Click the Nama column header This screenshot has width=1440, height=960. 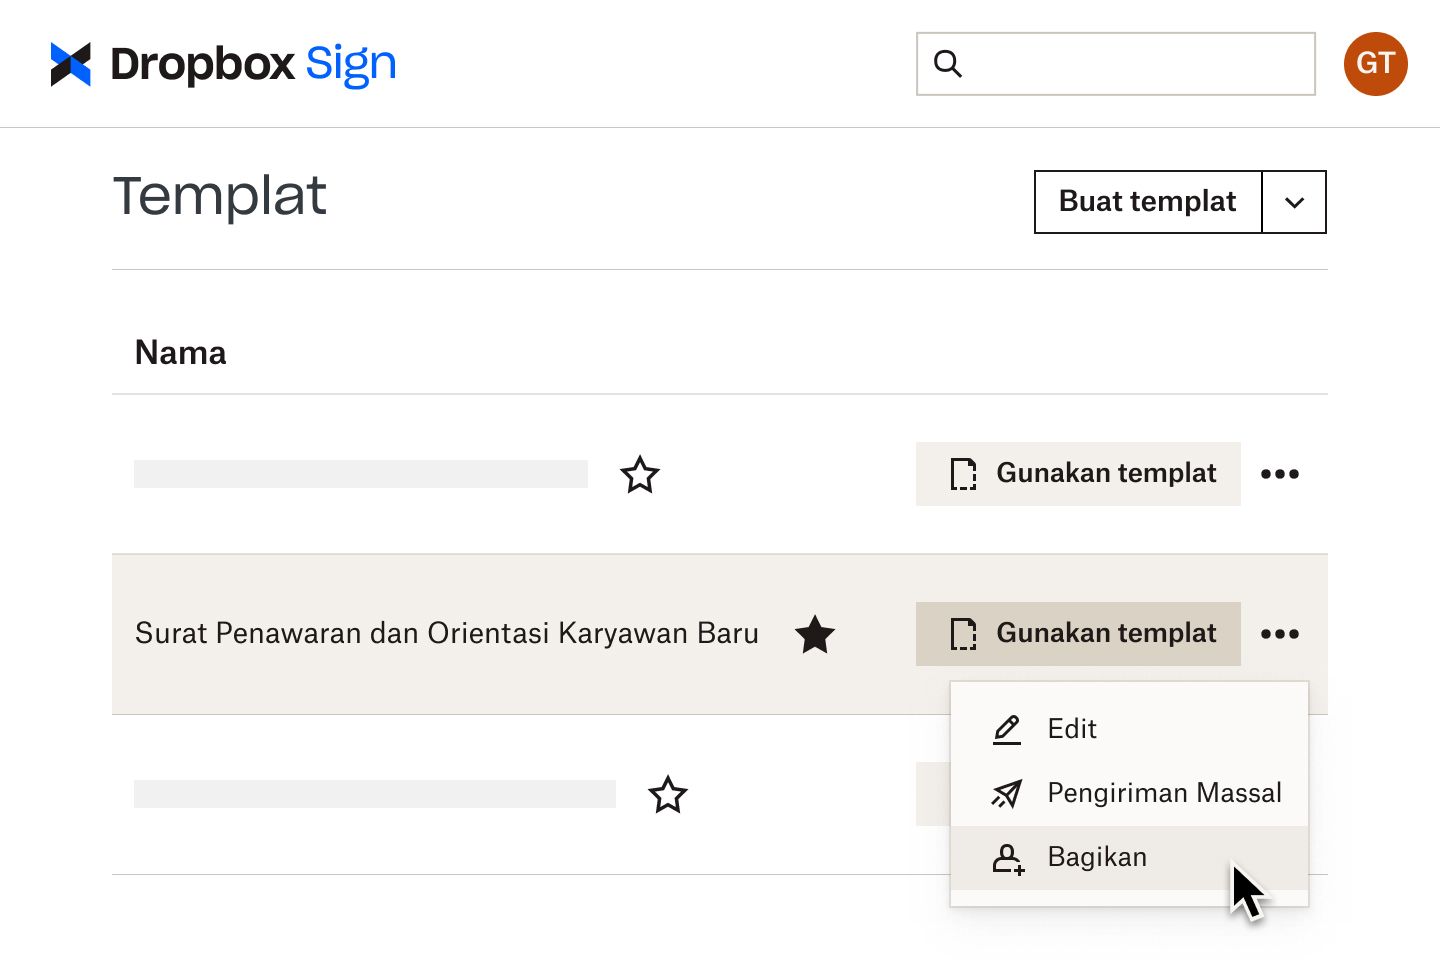click(x=180, y=352)
